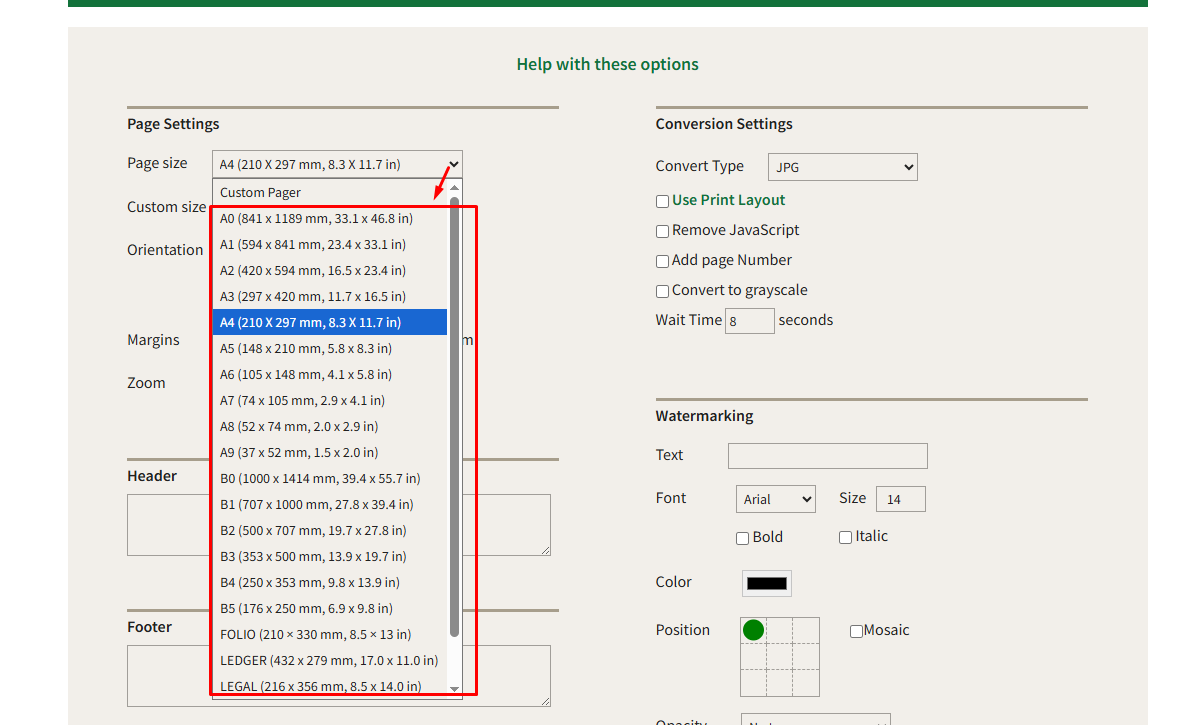This screenshot has height=725, width=1188.
Task: Open the Convert Type dropdown
Action: coord(843,167)
